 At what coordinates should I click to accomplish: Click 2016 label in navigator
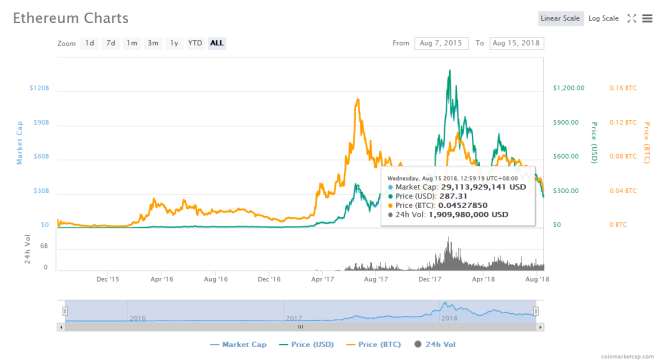pos(138,318)
